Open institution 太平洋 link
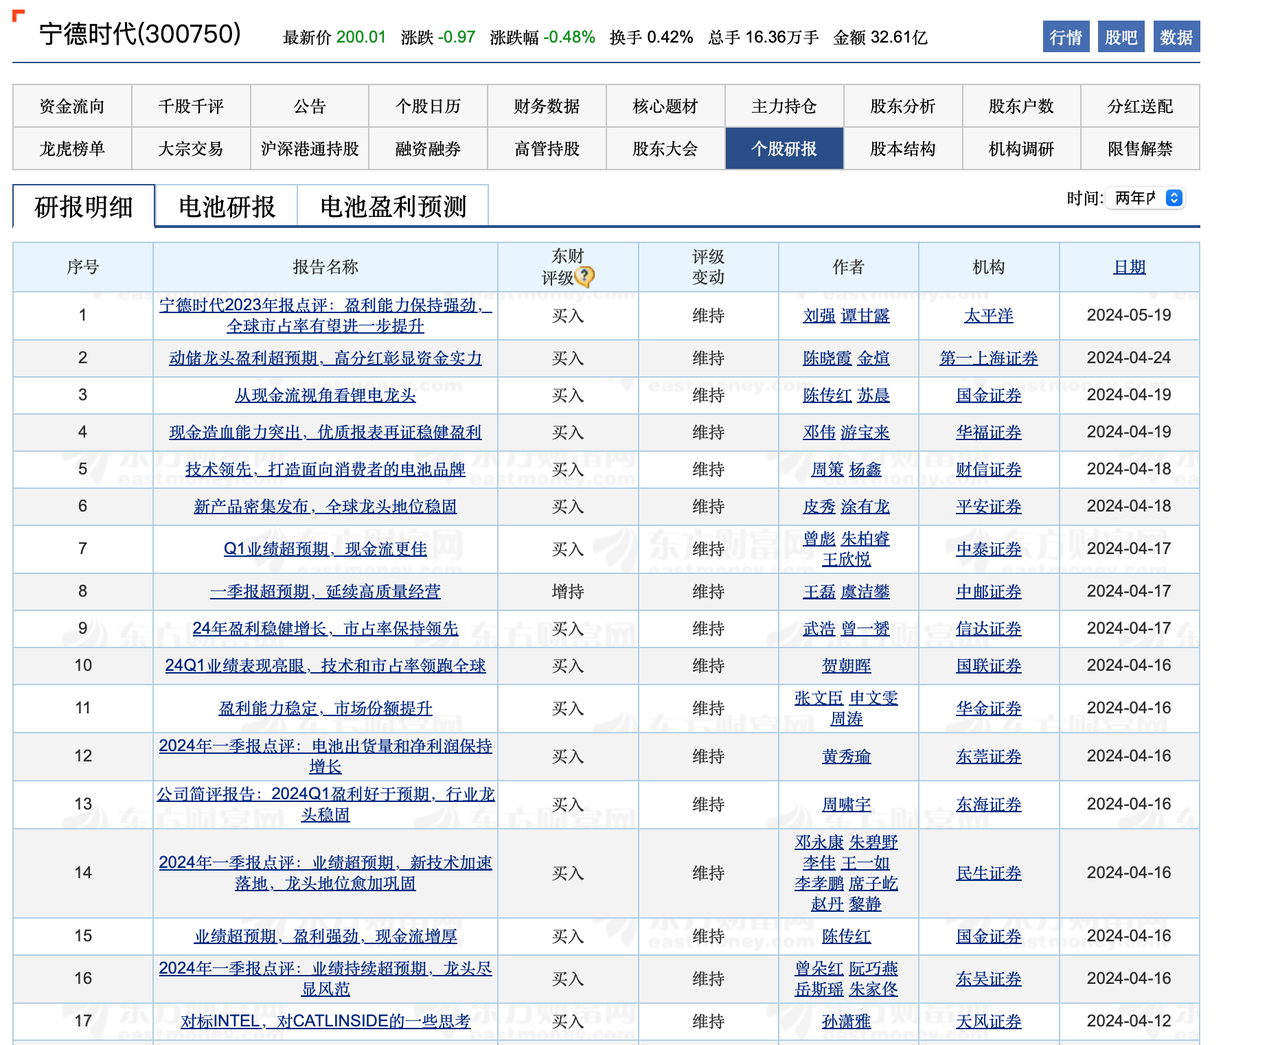The image size is (1280, 1045). (x=989, y=315)
